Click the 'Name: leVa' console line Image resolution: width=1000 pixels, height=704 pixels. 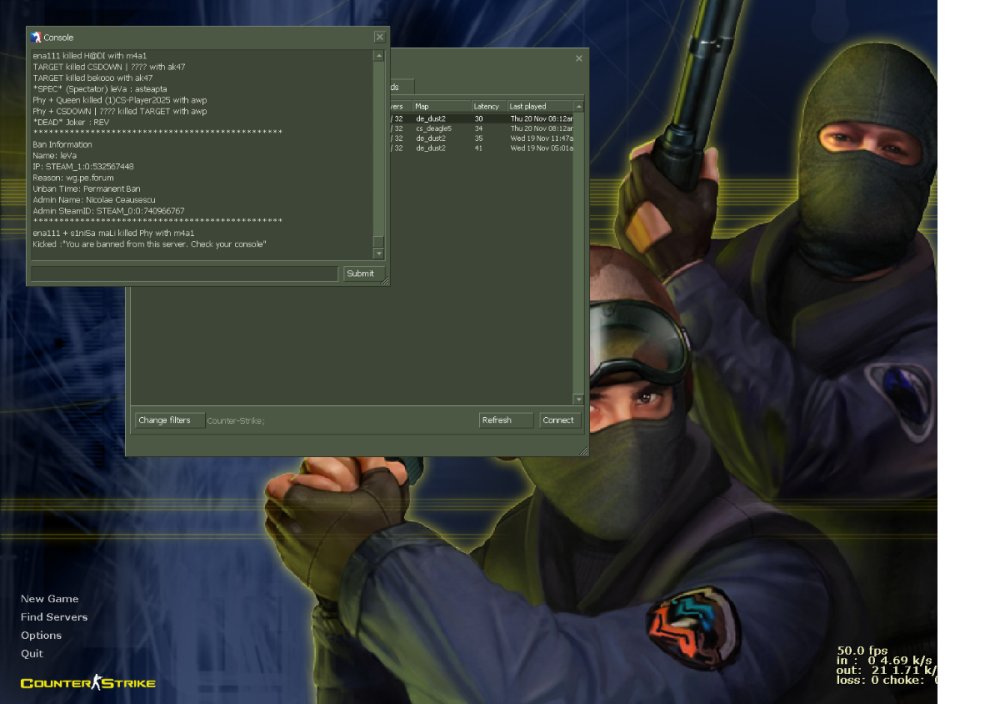click(x=54, y=156)
